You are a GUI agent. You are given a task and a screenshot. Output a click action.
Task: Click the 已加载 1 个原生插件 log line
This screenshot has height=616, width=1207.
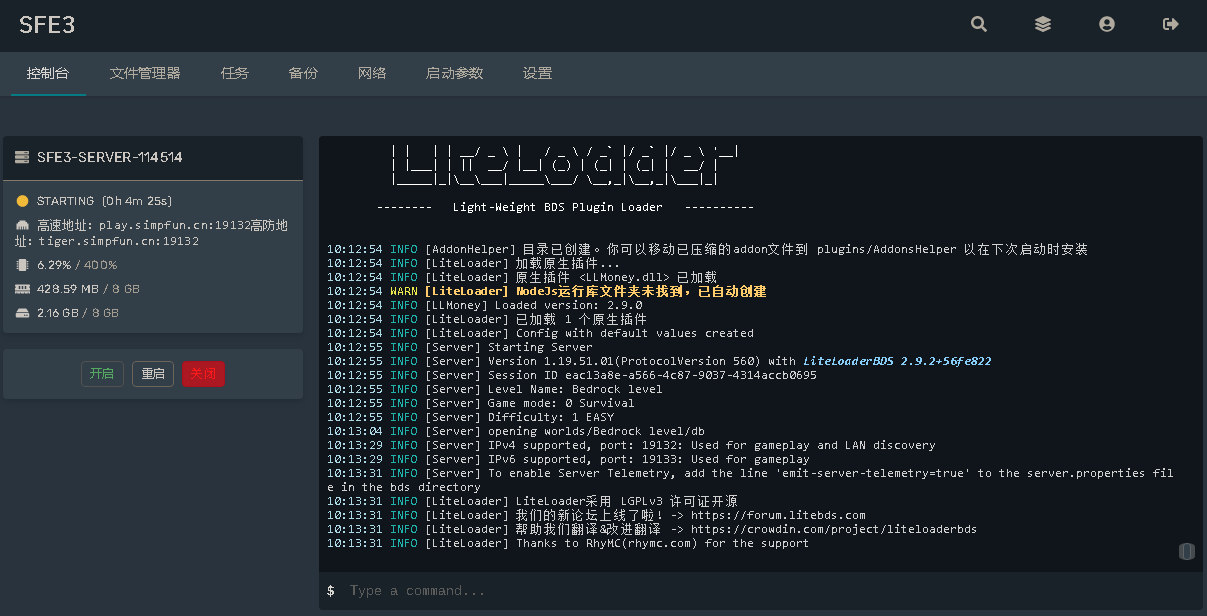[487, 319]
